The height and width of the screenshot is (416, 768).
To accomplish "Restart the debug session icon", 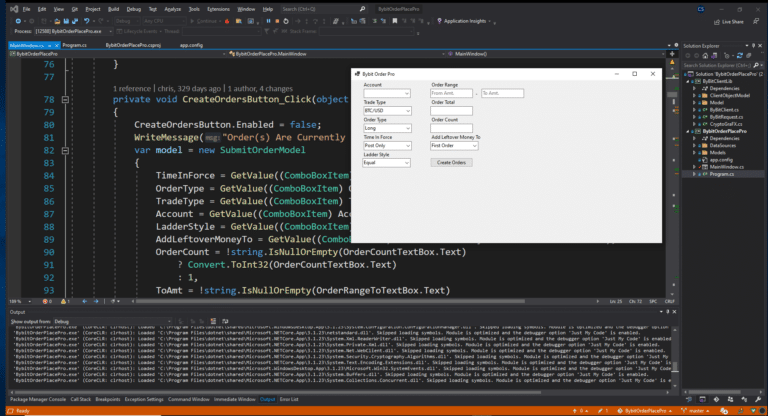I will coord(286,21).
